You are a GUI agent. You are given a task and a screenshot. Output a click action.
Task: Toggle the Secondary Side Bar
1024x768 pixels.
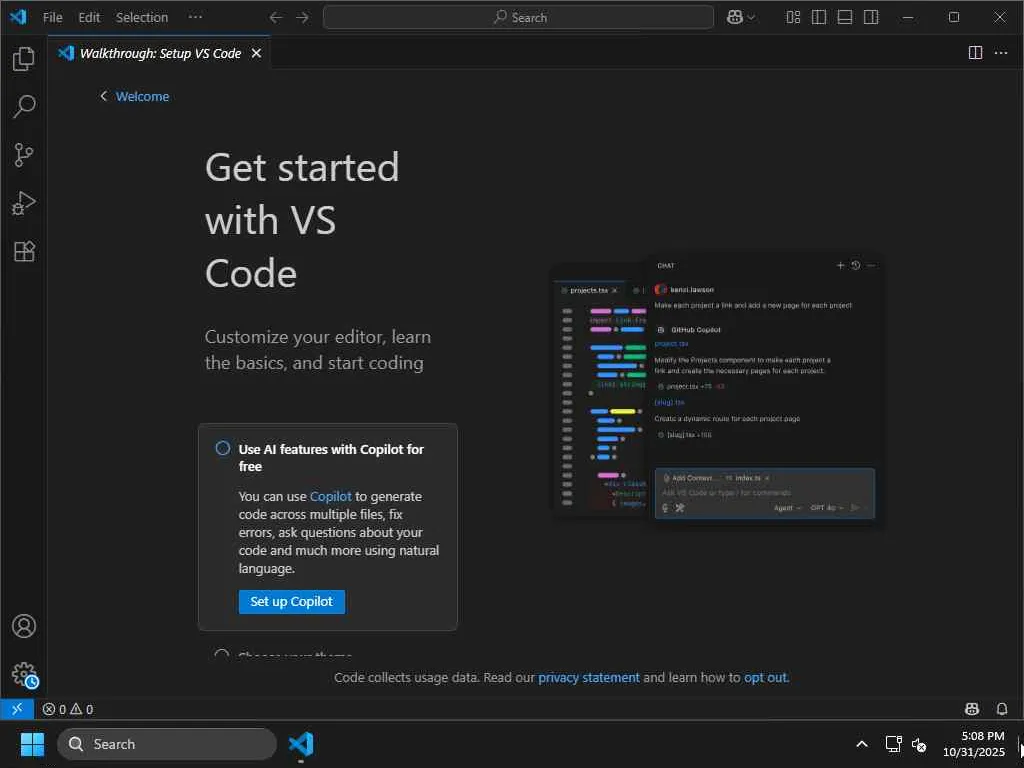(871, 18)
